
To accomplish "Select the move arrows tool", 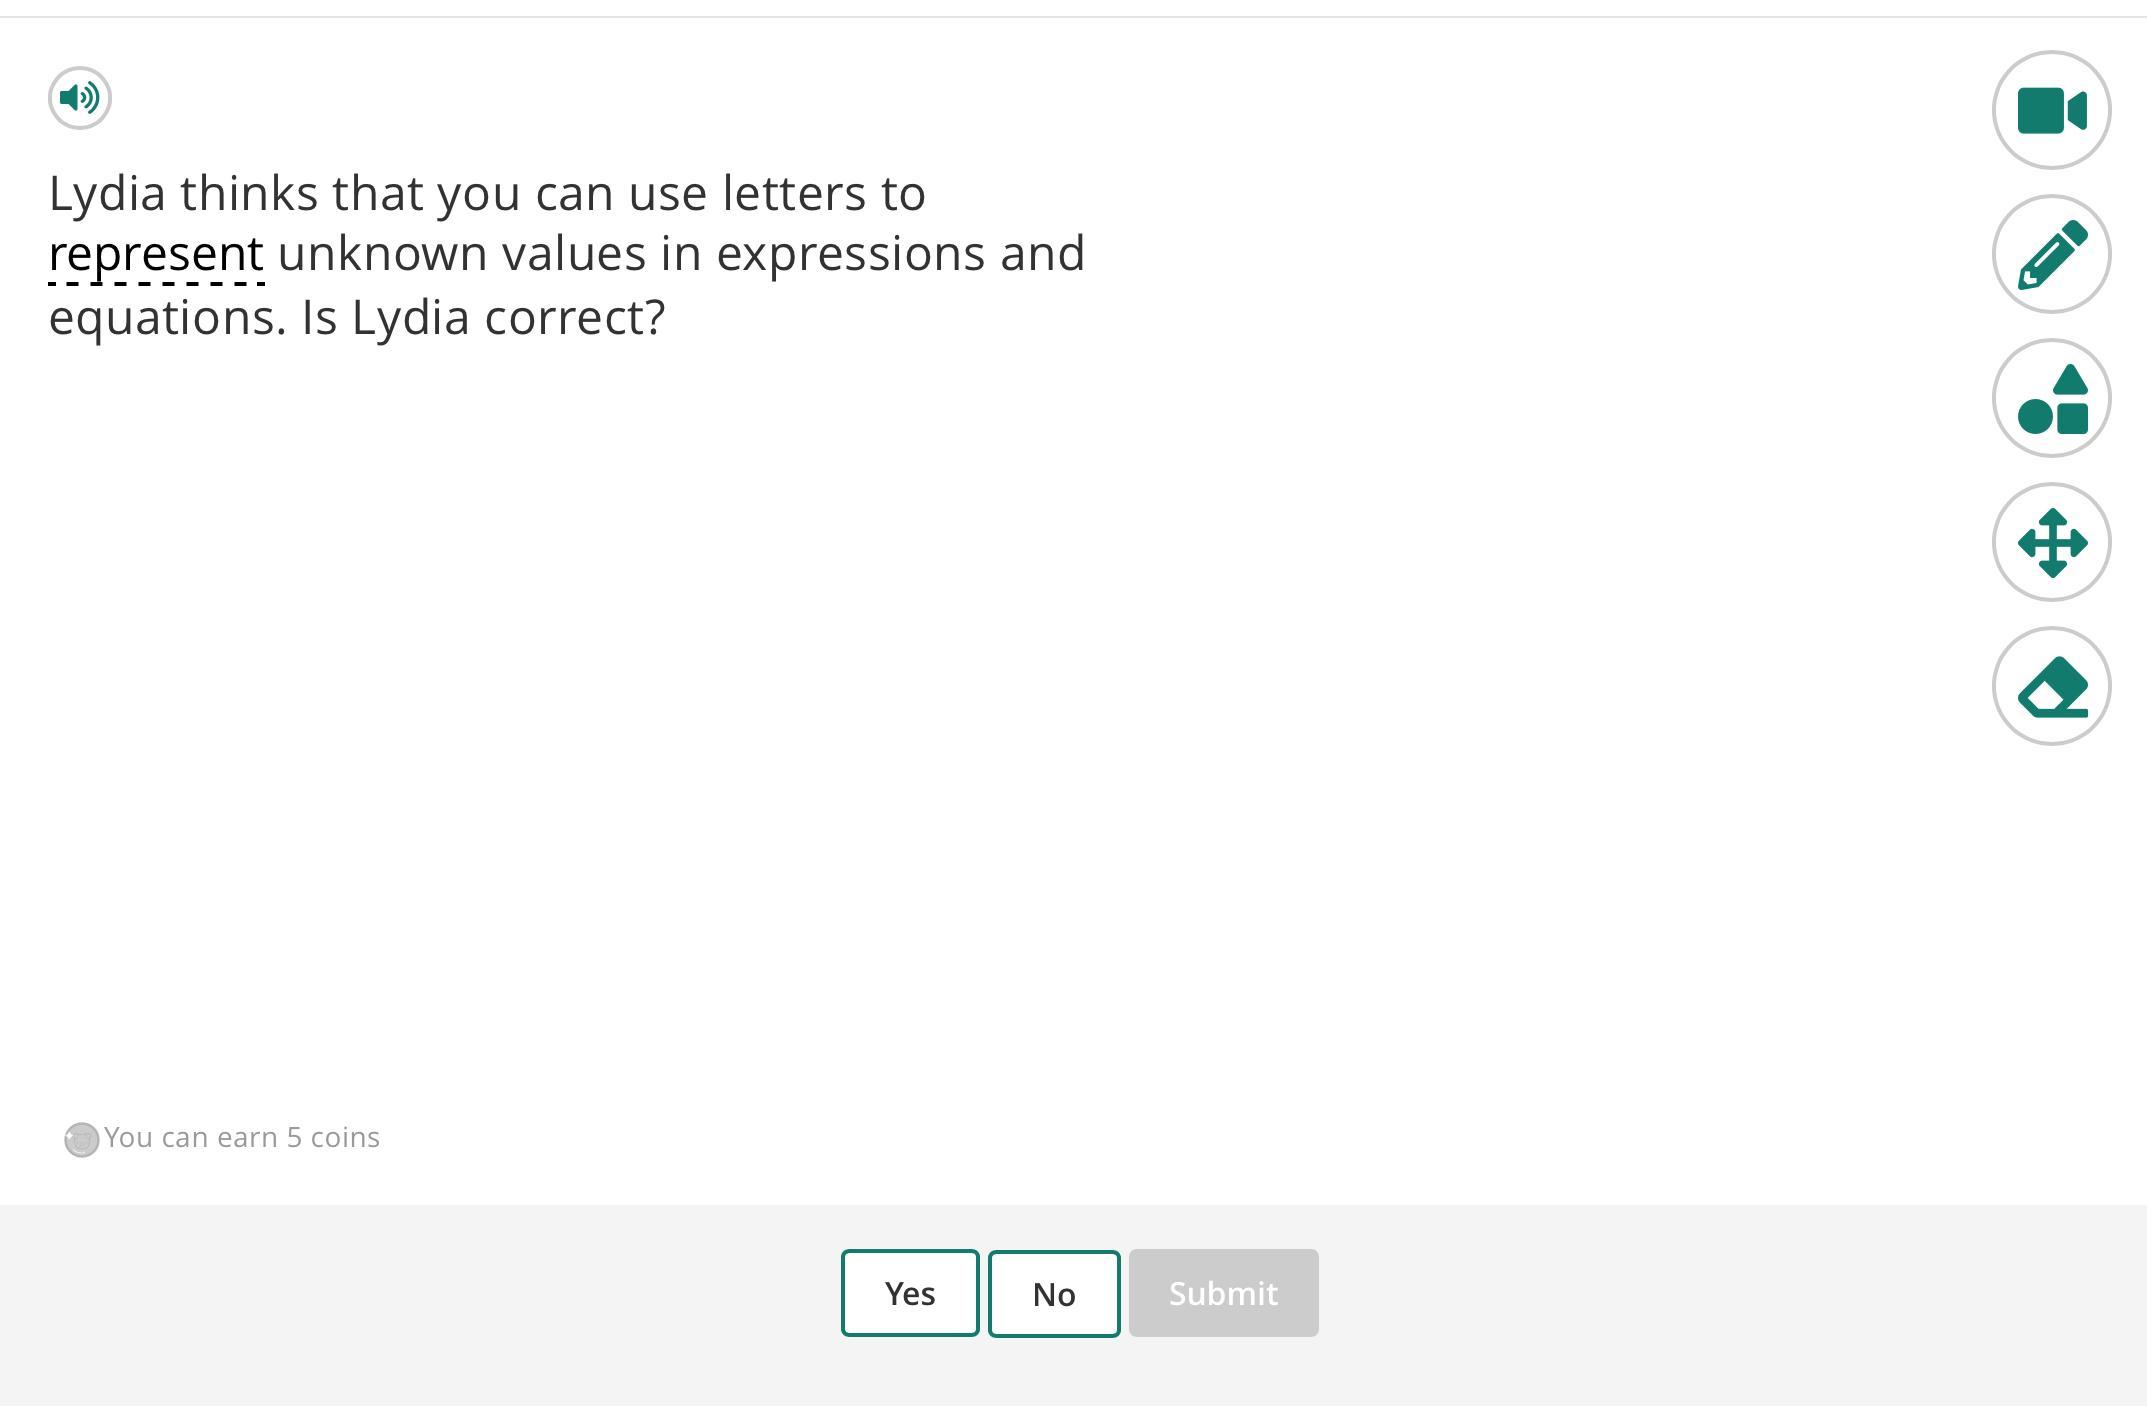I will pos(2051,542).
